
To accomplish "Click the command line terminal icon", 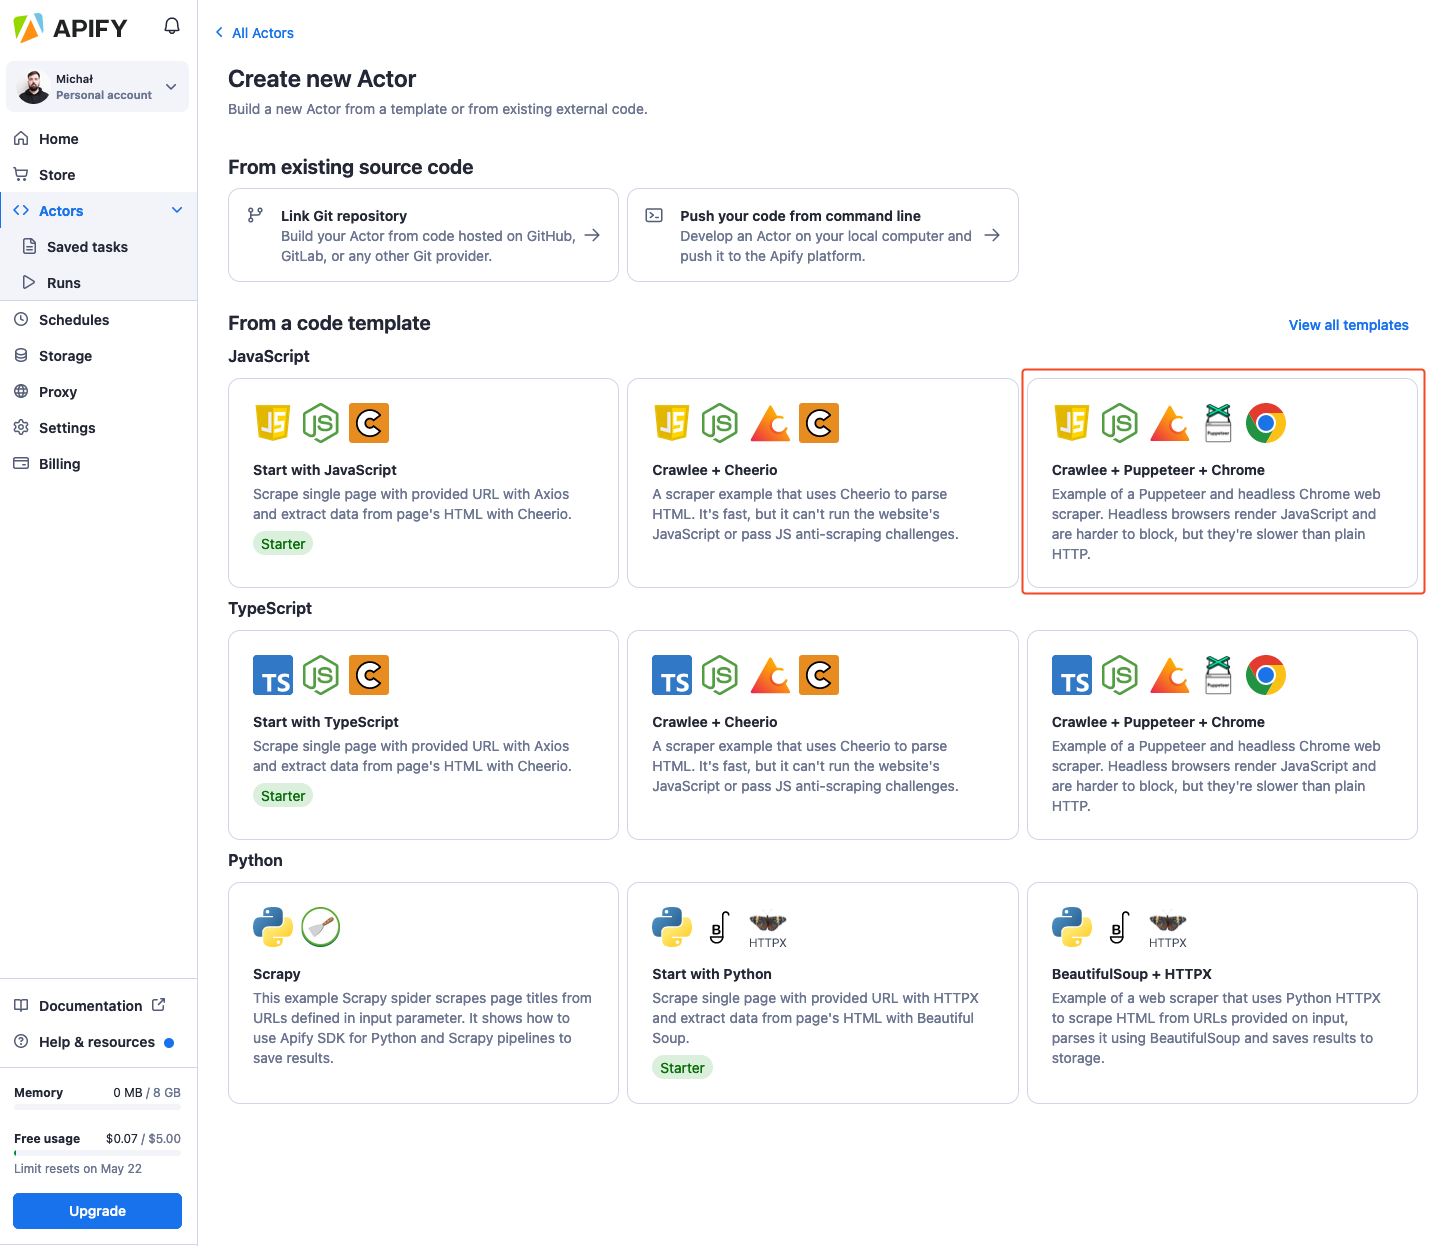I will click(x=654, y=215).
